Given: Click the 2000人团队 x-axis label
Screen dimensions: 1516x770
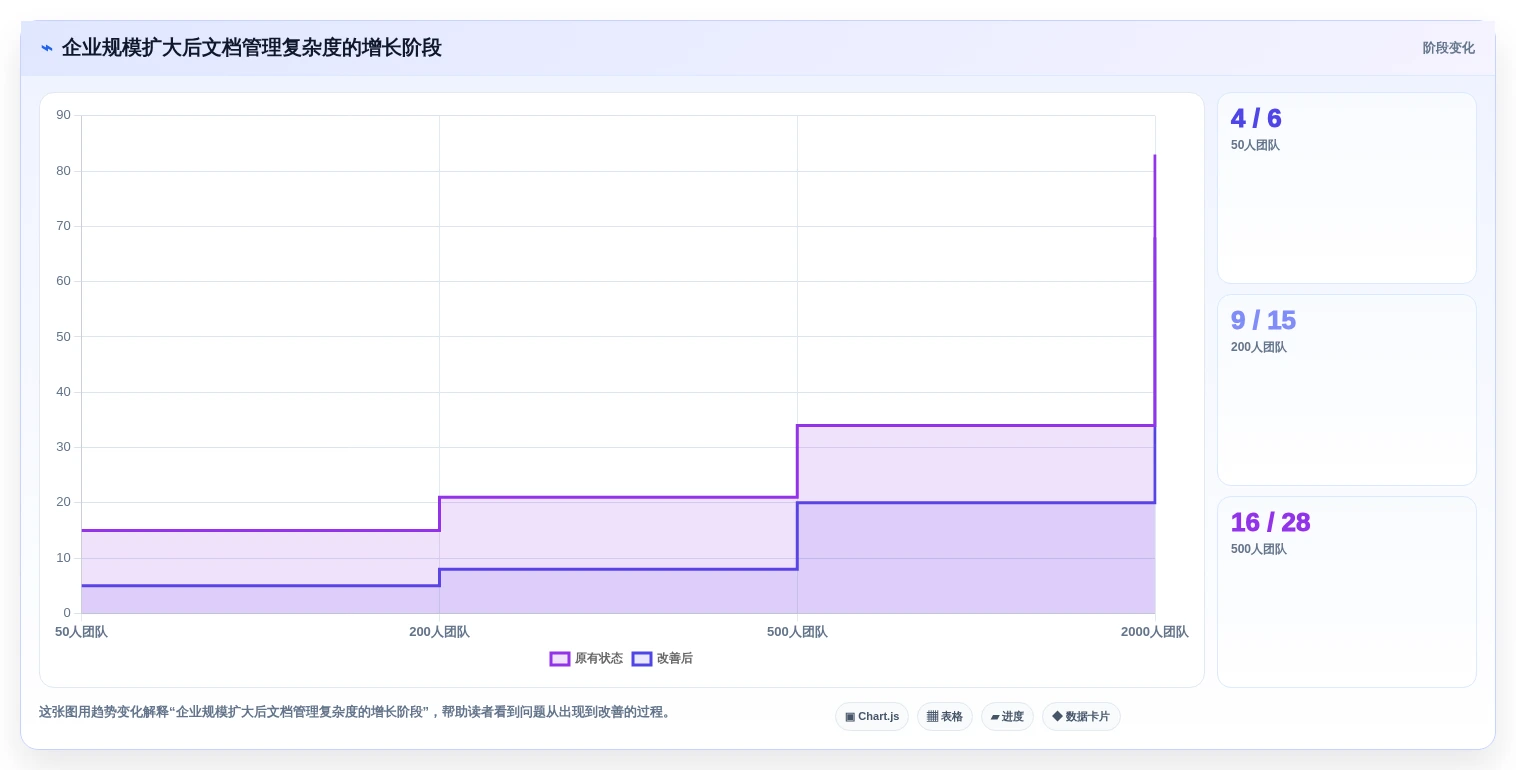Looking at the screenshot, I should pyautogui.click(x=1154, y=632).
